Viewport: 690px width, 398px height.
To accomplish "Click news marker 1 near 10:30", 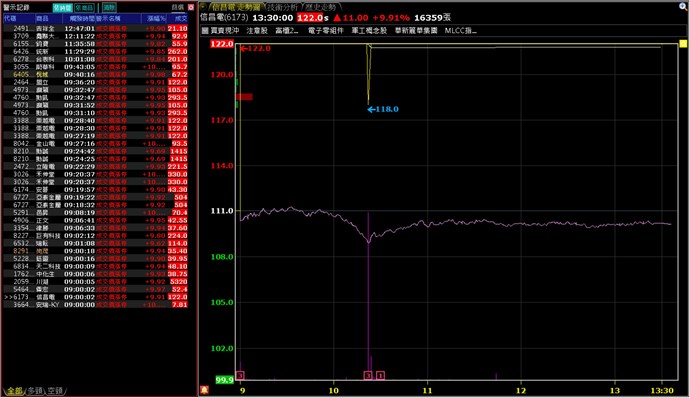I will [381, 375].
